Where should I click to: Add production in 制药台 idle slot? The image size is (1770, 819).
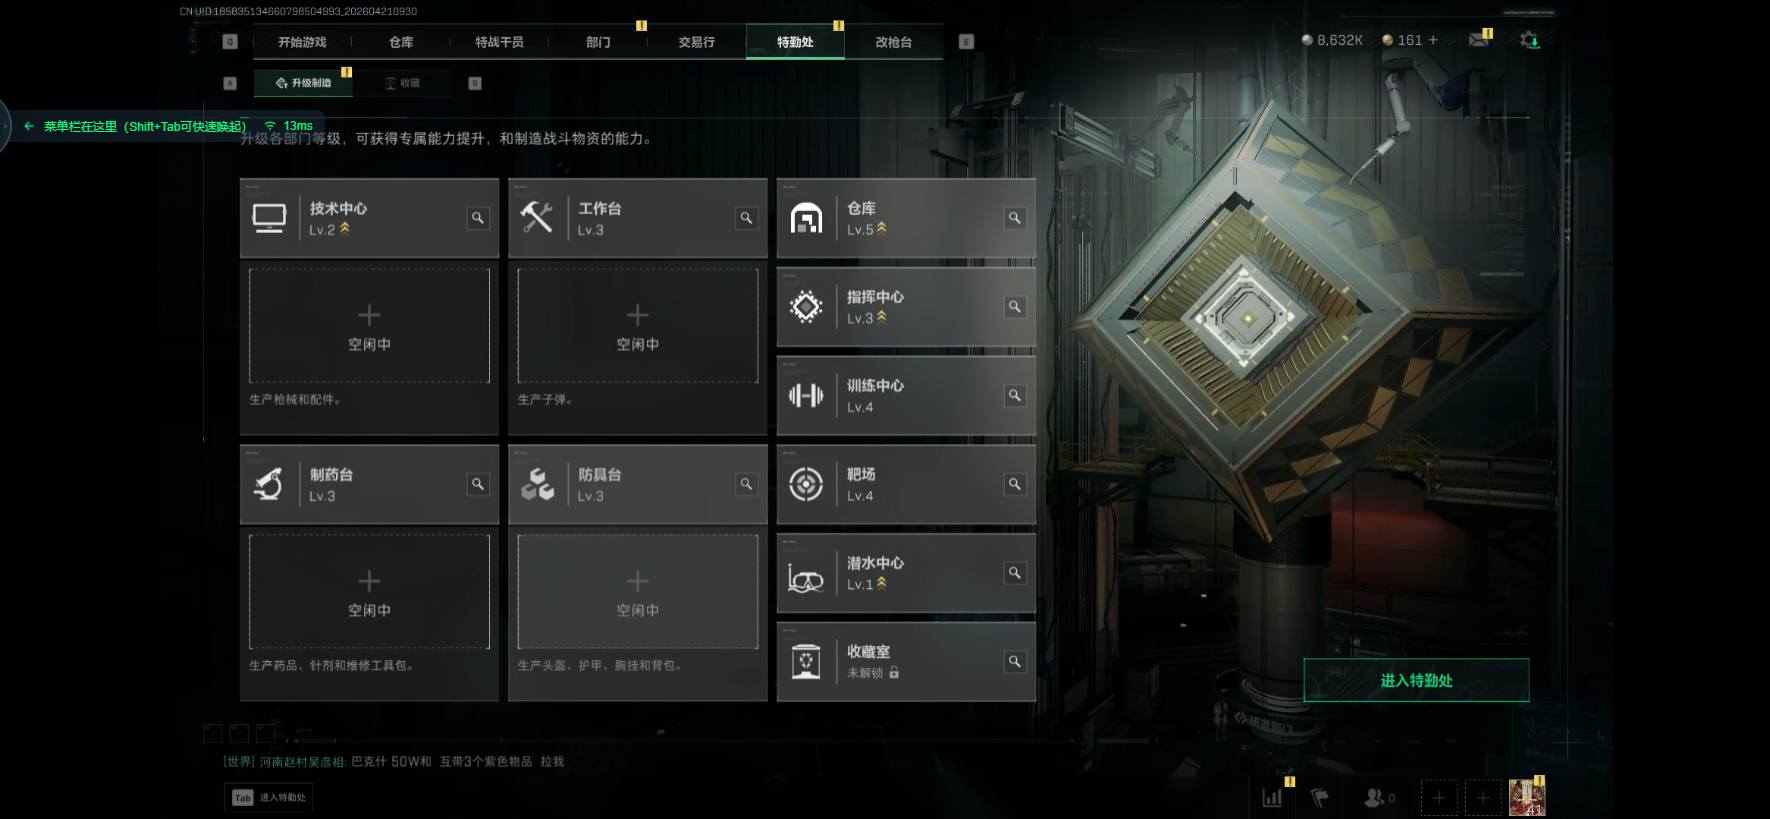click(369, 592)
